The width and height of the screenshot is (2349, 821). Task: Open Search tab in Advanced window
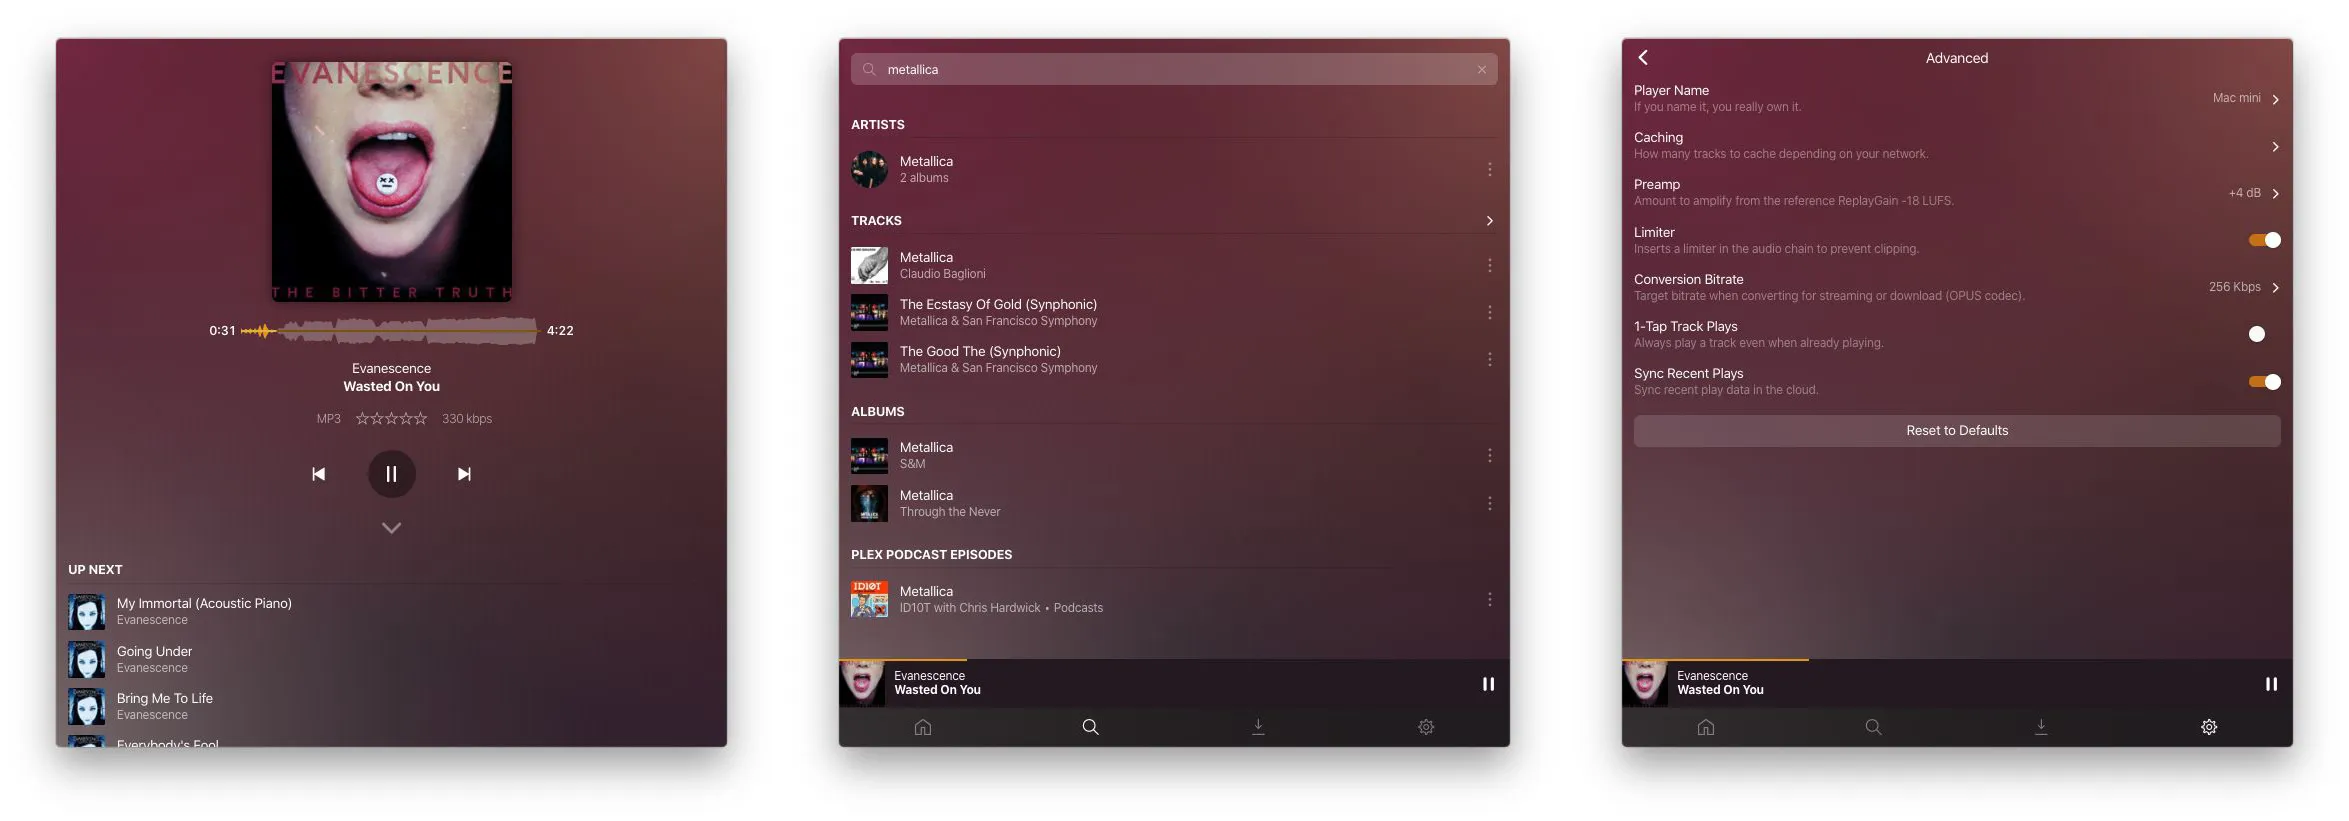[x=1873, y=727]
